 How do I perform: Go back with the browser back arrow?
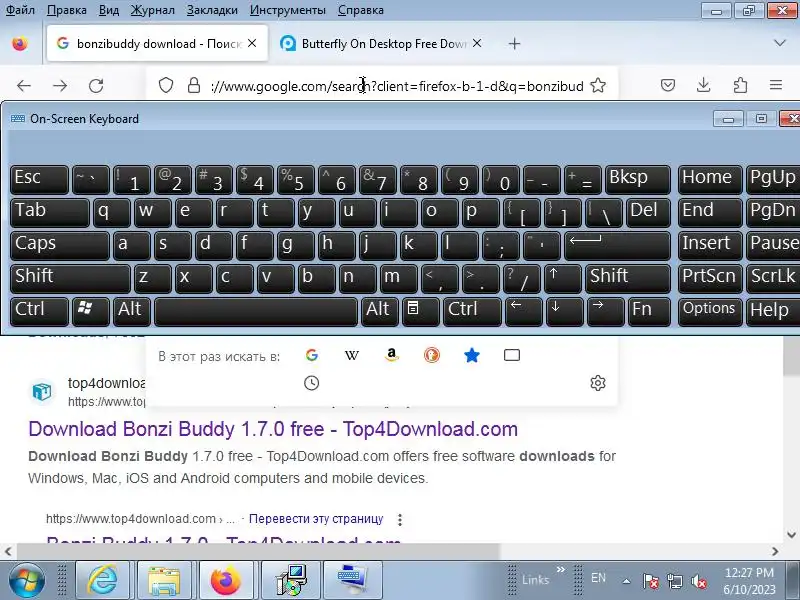tap(24, 86)
